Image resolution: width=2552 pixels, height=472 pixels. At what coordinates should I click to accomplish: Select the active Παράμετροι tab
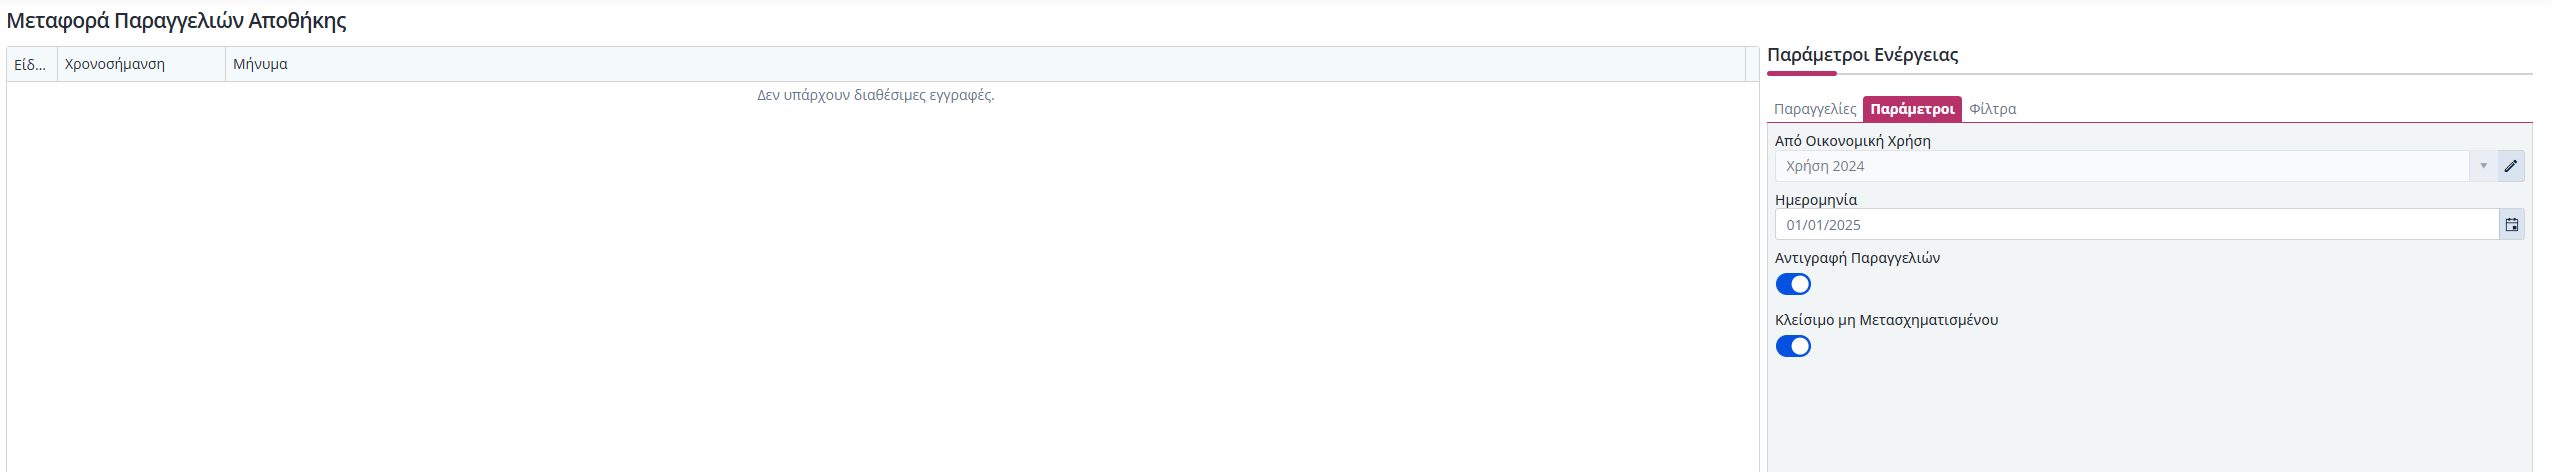tap(1912, 109)
